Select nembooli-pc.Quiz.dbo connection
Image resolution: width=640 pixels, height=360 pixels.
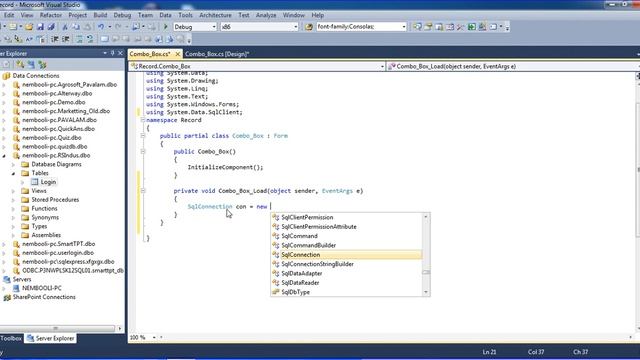(51, 138)
